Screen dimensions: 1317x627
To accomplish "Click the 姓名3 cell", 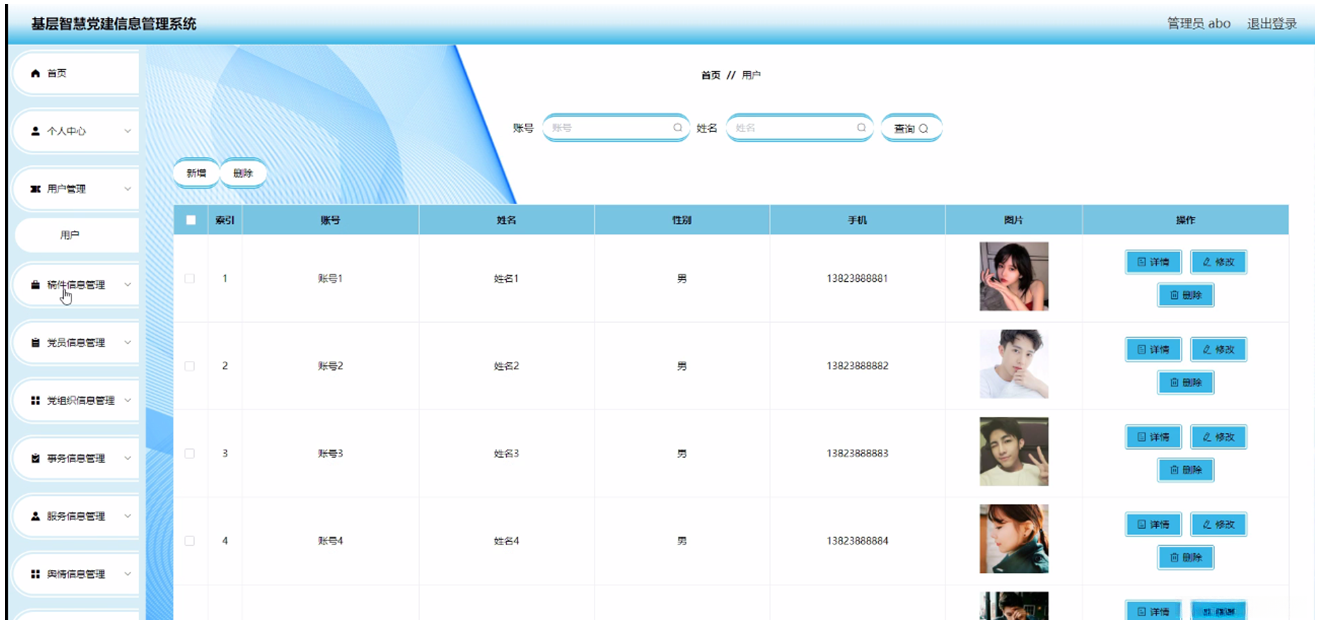I will (x=506, y=454).
